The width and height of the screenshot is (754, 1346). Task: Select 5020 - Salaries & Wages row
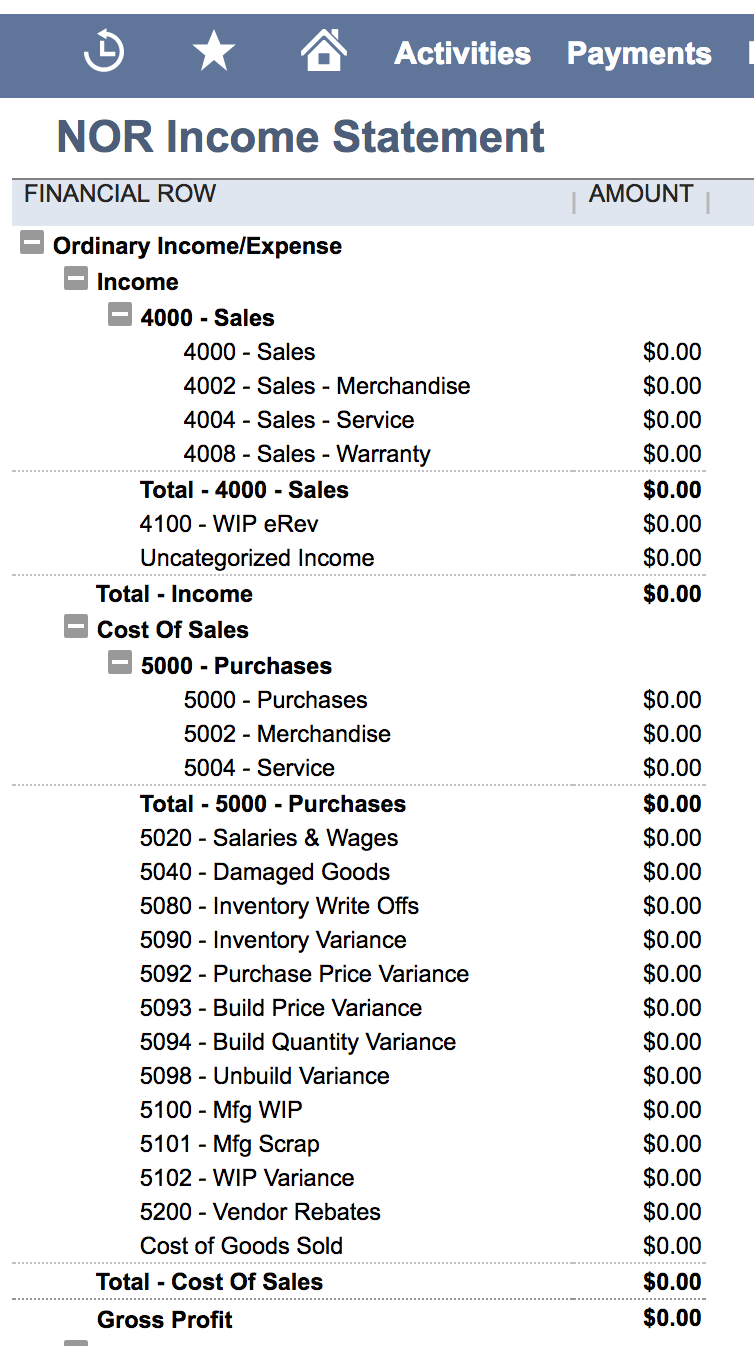[x=359, y=838]
